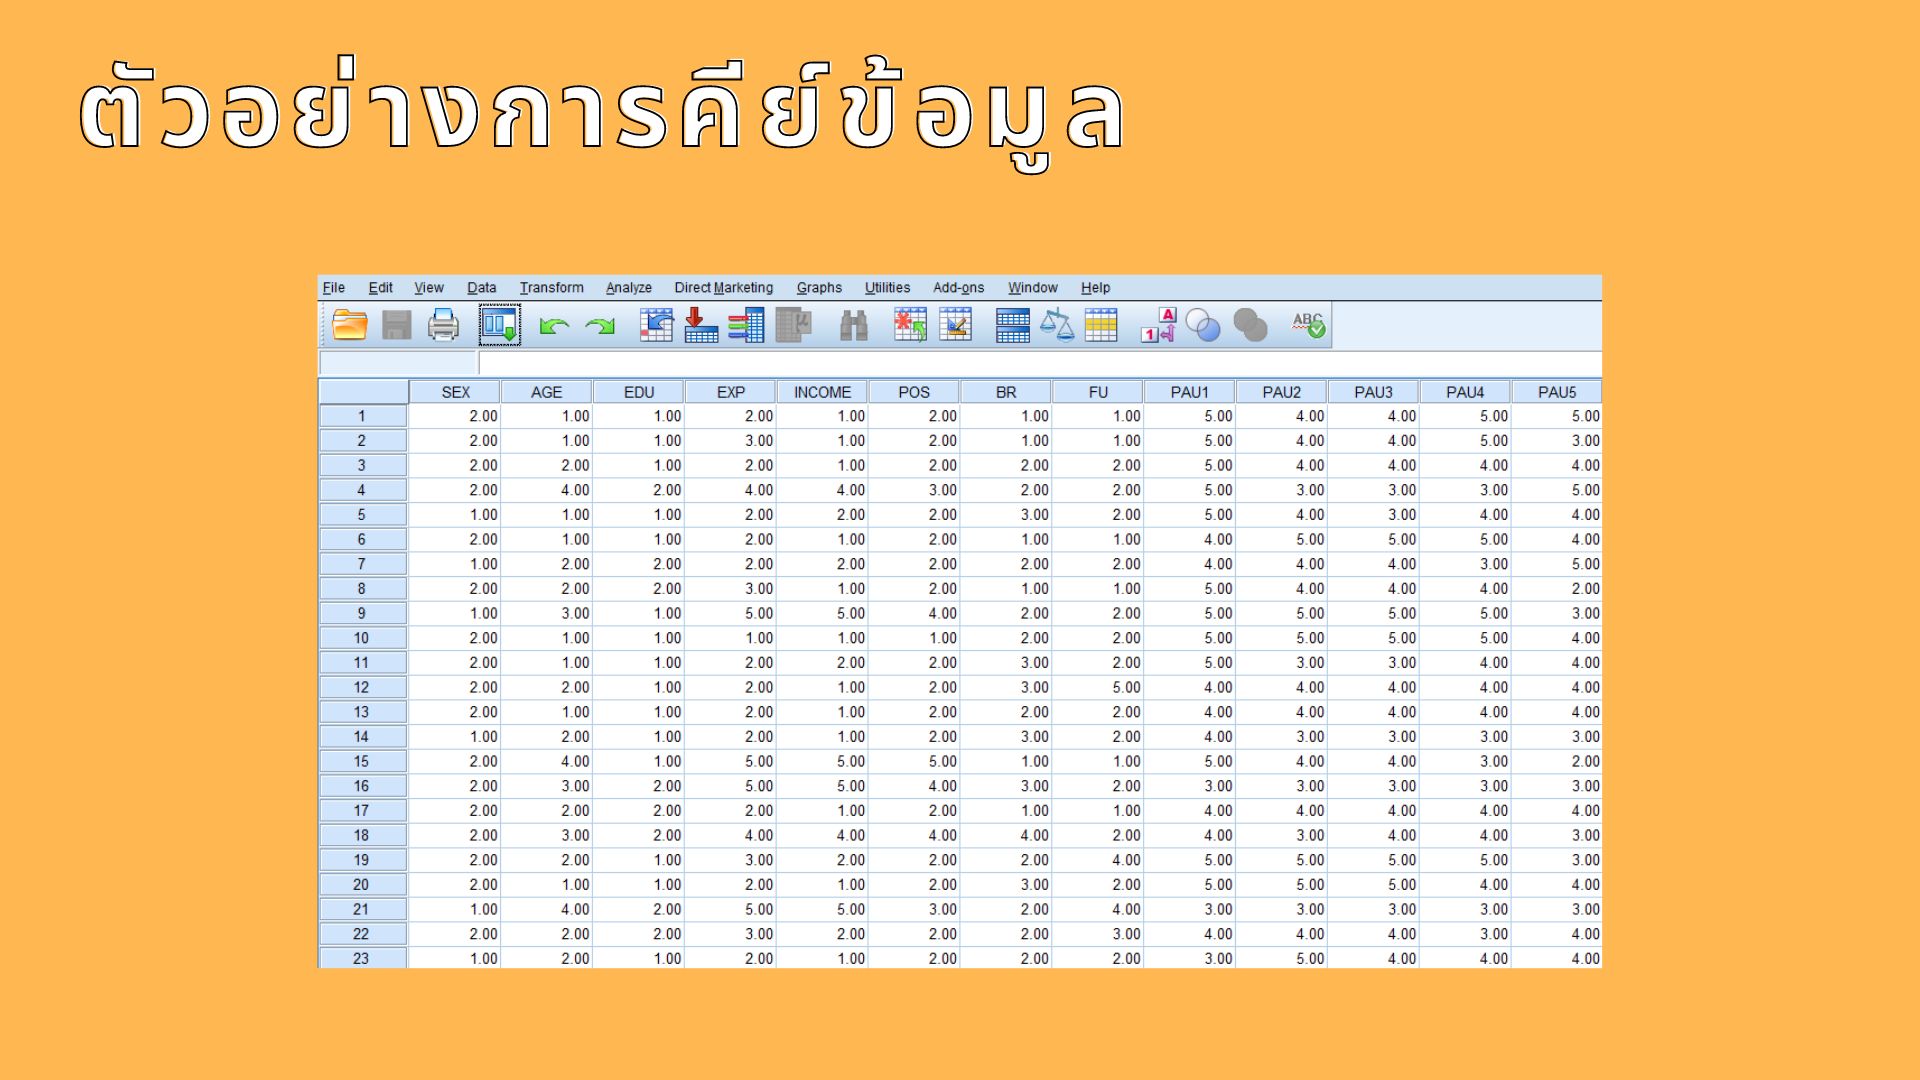Click the Print icon
This screenshot has width=1920, height=1080.
pos(443,325)
